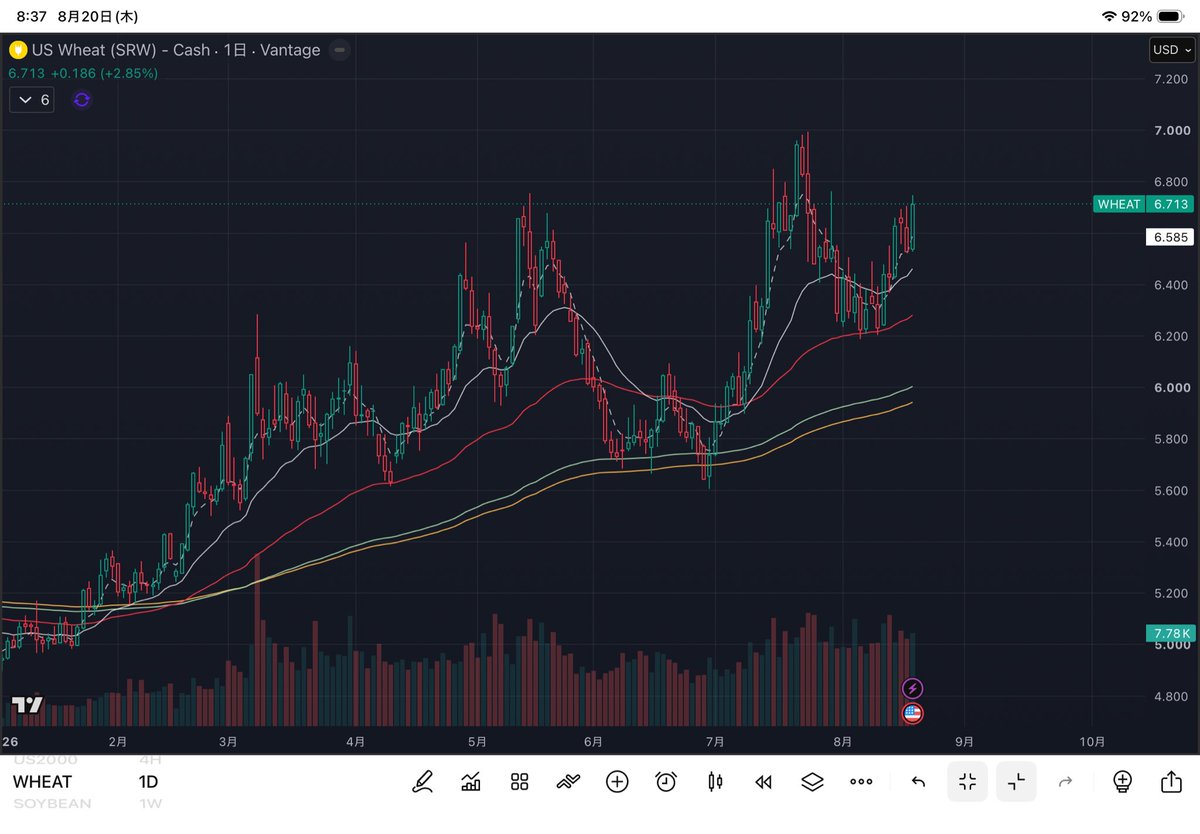Tap the compare lines icon in toolbar

568,782
